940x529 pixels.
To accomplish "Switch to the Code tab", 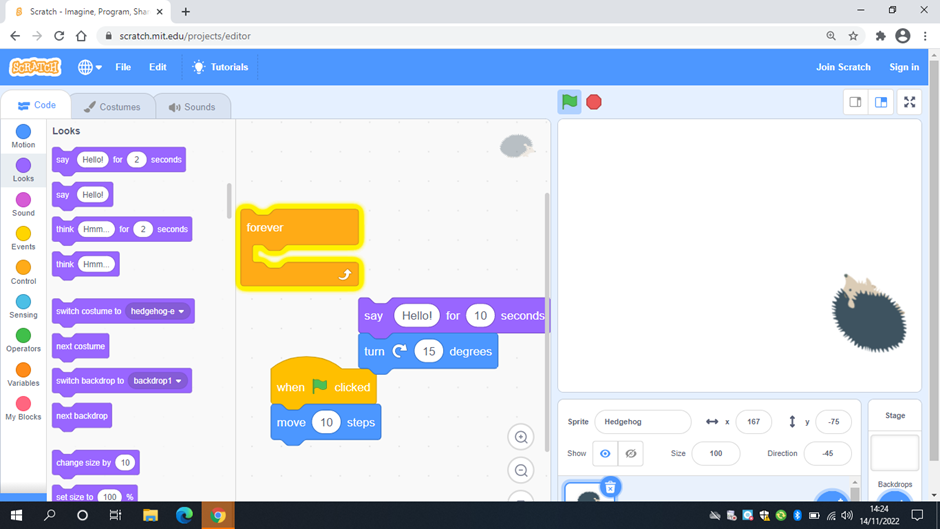I will (37, 106).
